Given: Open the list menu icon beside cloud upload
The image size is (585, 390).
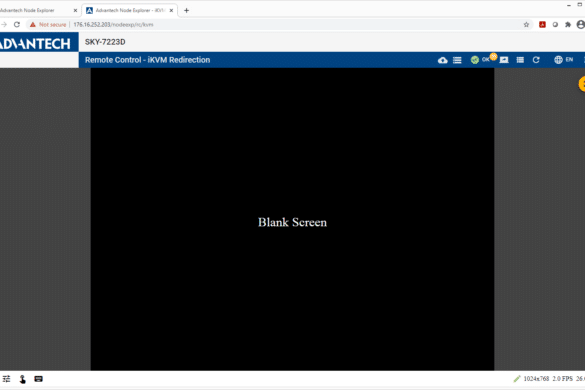Looking at the screenshot, I should 457,60.
